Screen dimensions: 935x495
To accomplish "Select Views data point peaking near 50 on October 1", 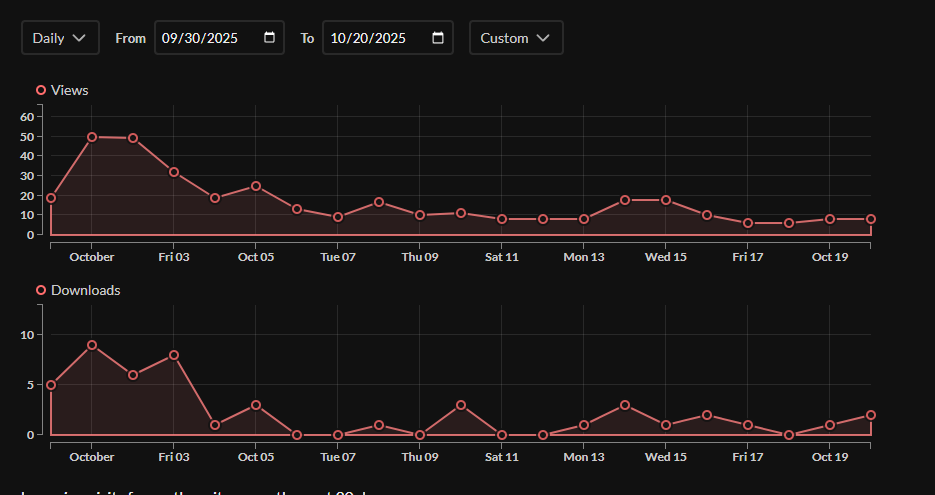I will click(x=92, y=137).
